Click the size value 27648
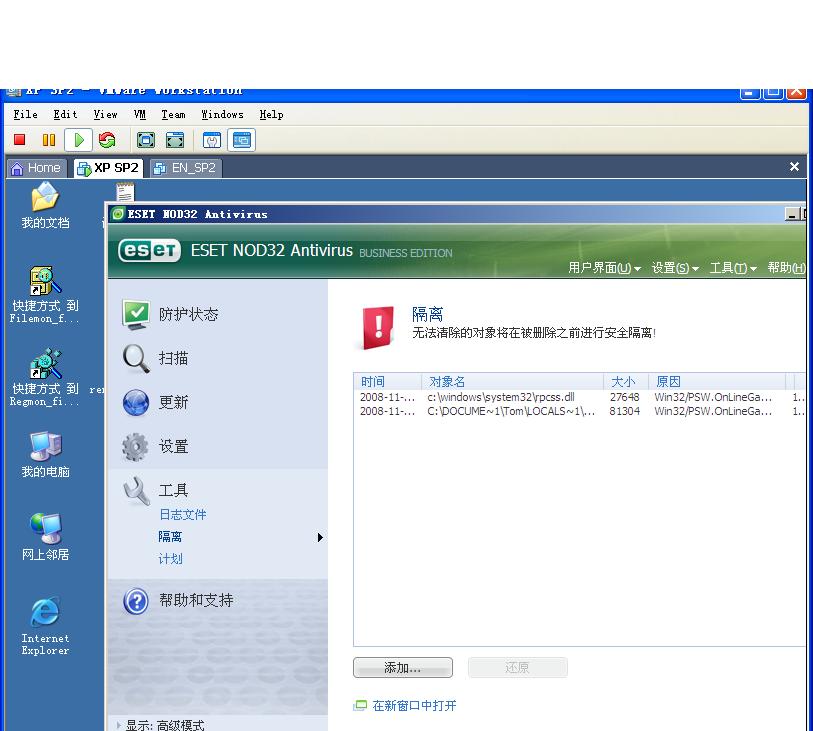This screenshot has height=731, width=813. coord(624,397)
